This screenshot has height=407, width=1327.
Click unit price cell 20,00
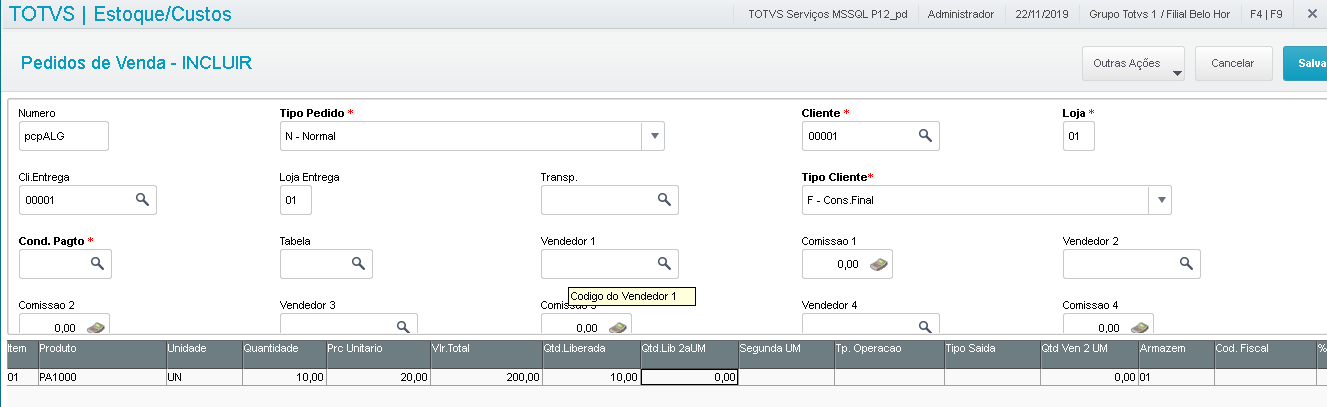tap(378, 377)
